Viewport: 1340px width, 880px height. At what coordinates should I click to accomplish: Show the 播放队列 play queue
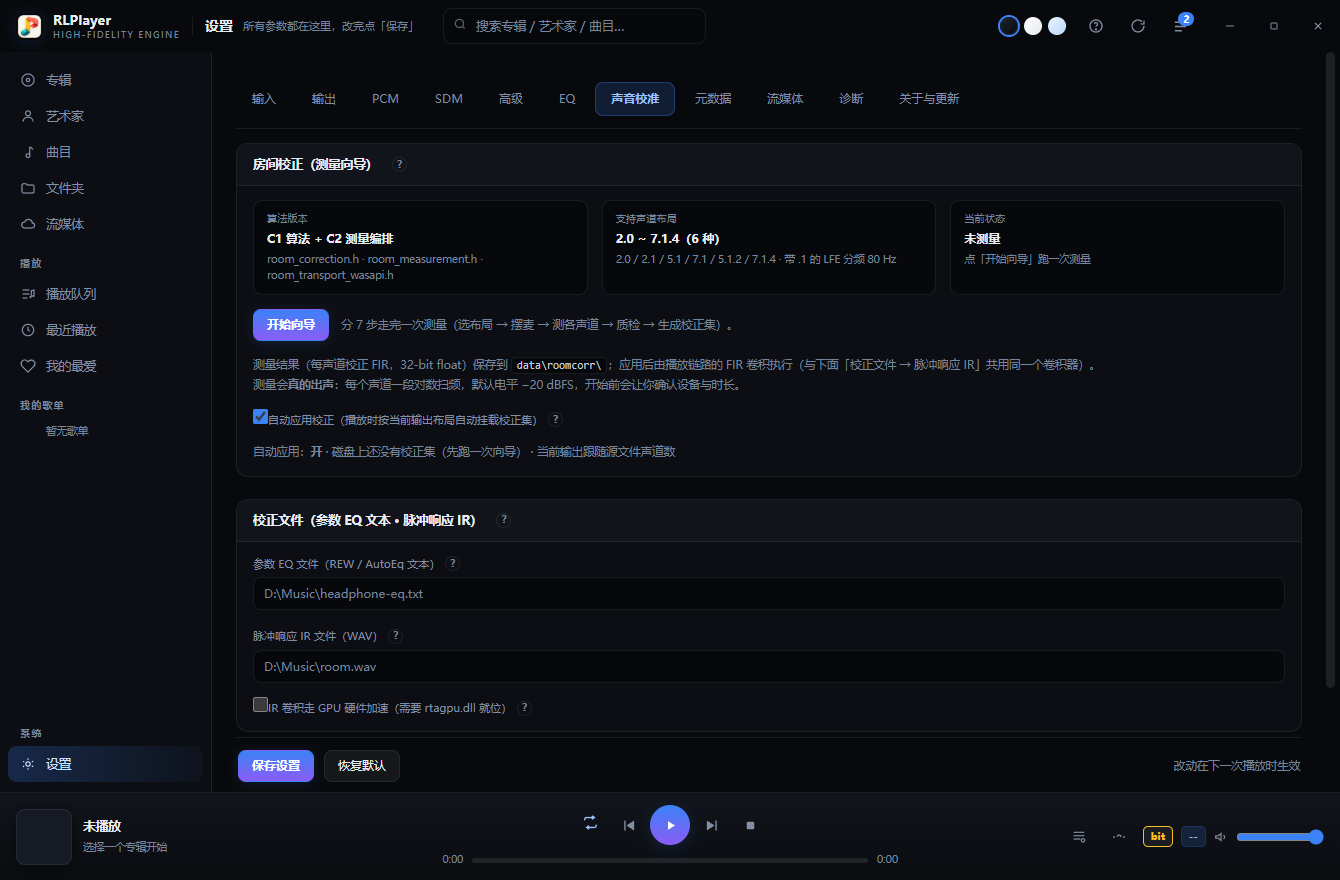click(x=106, y=294)
